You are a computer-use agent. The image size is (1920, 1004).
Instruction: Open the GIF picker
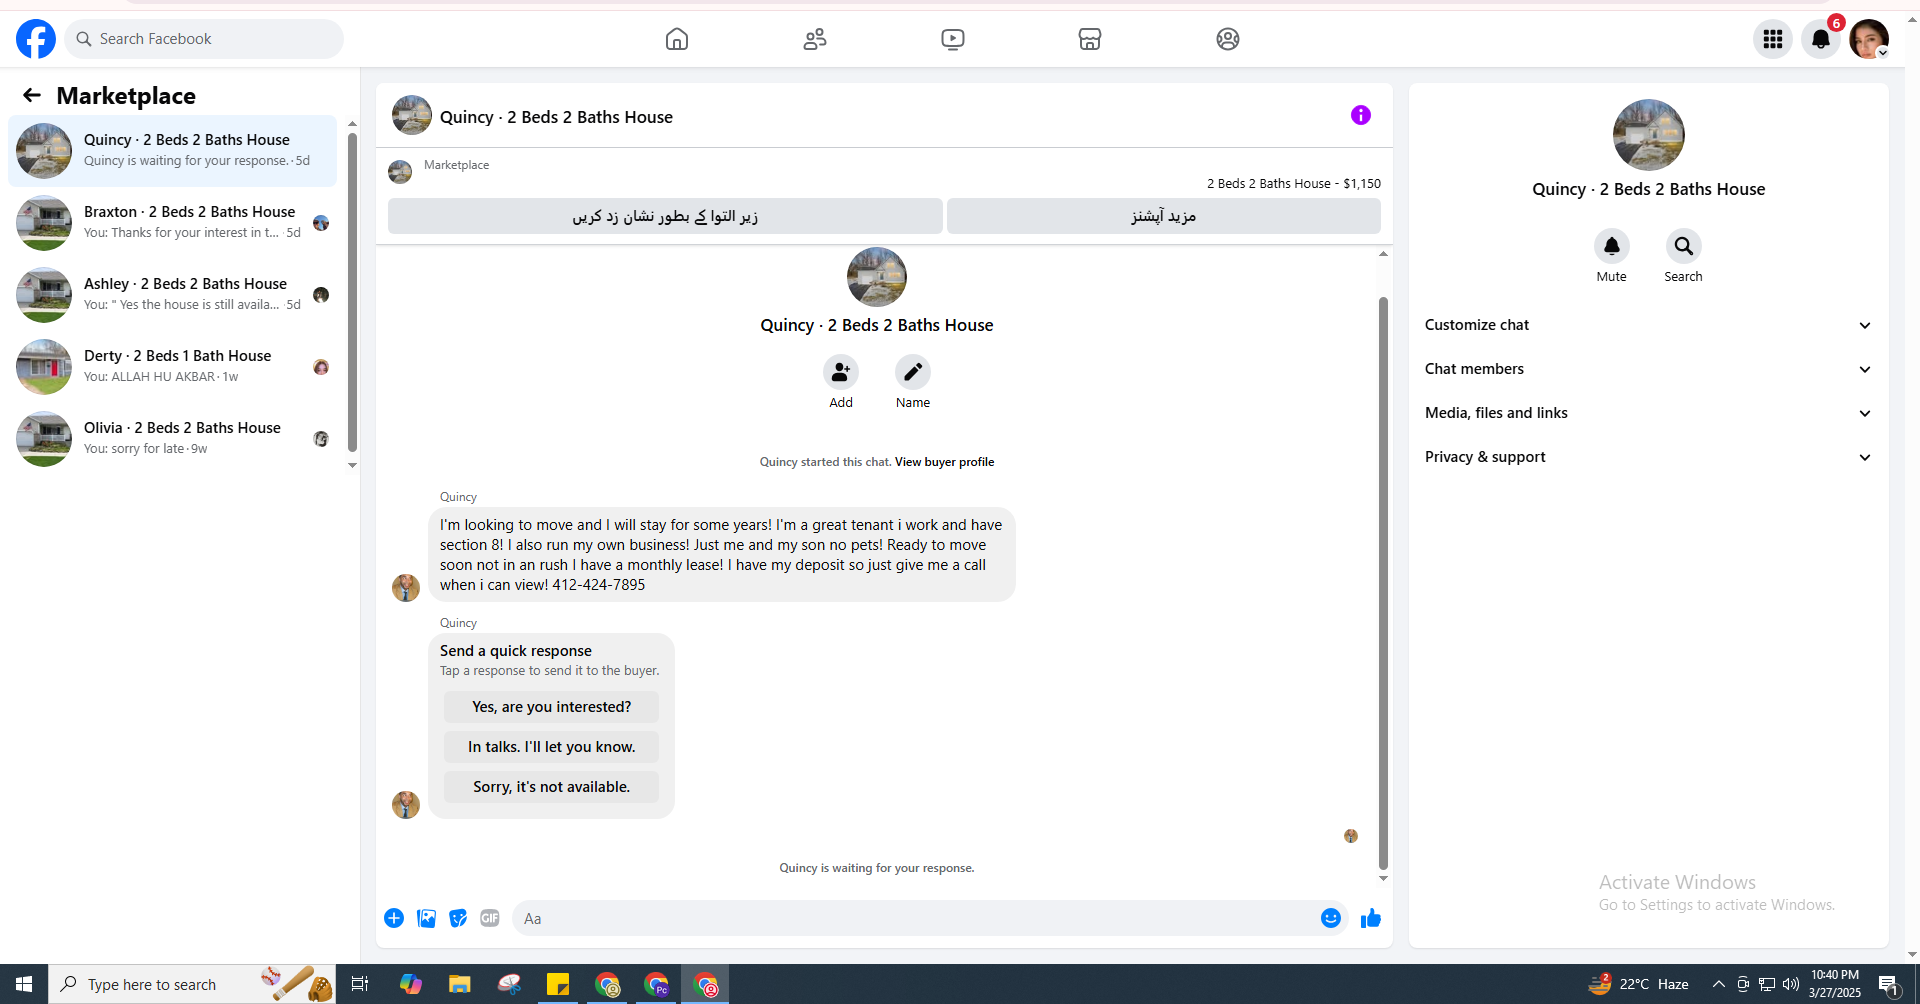[490, 918]
